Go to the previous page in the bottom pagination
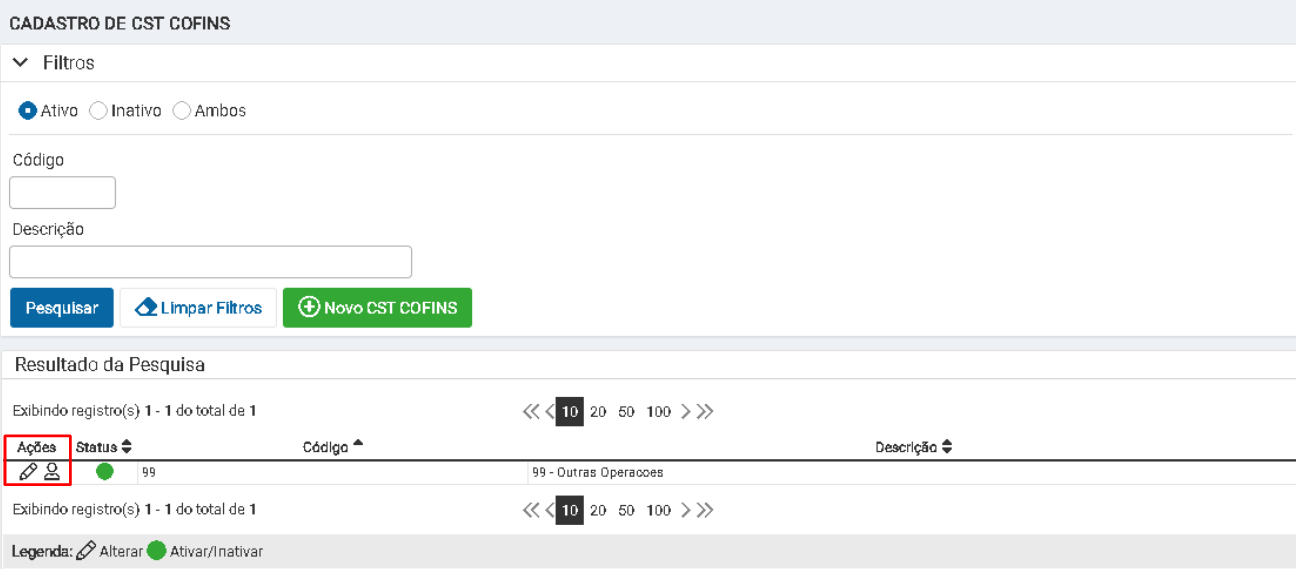 pos(549,510)
